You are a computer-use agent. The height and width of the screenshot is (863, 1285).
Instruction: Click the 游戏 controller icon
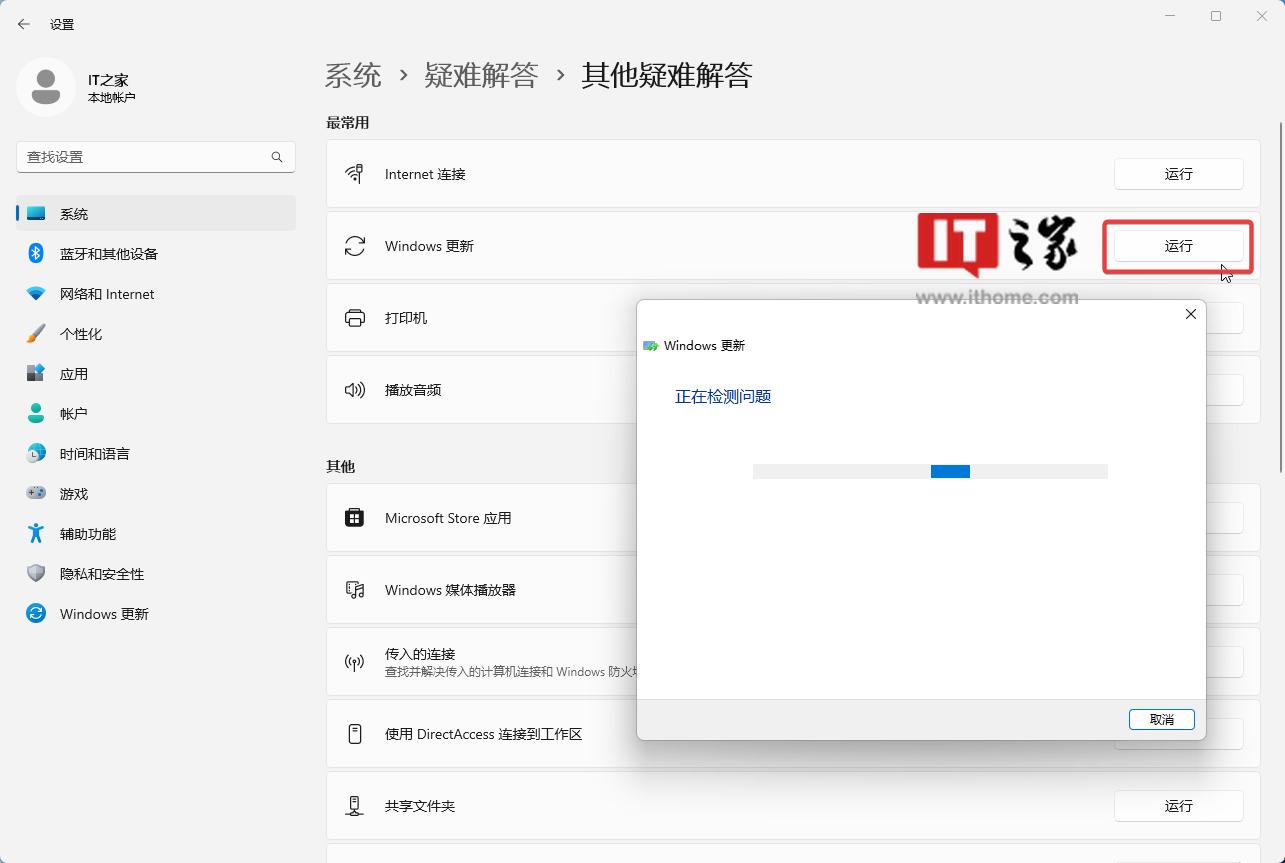pyautogui.click(x=36, y=494)
